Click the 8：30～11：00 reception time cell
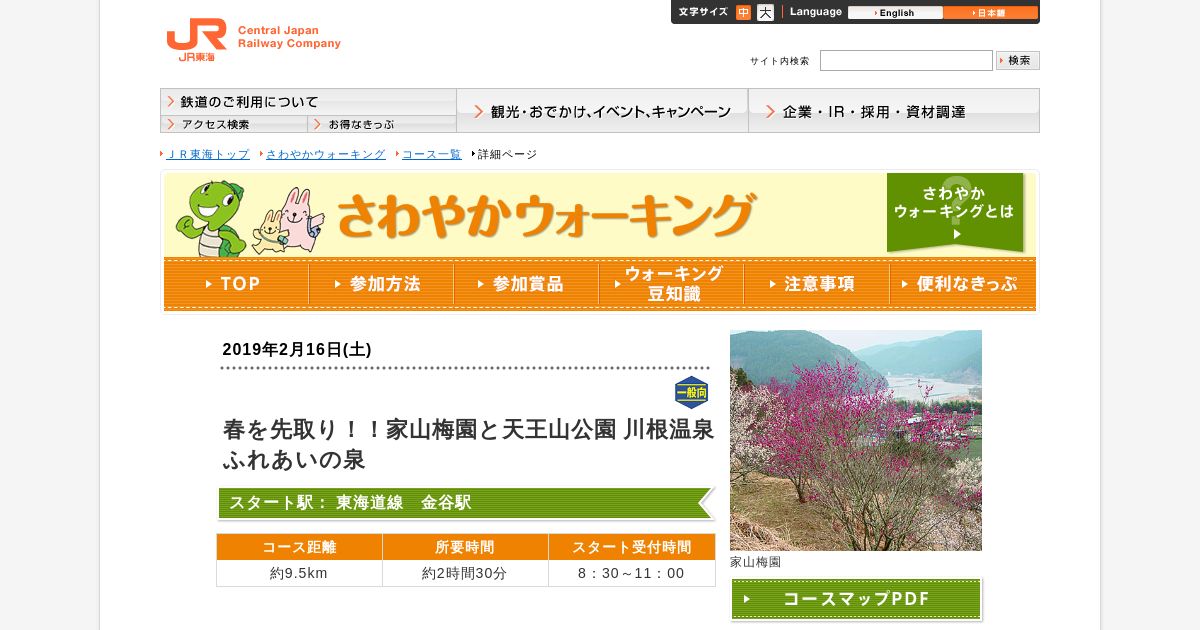Screen dimensions: 1200x630 click(632, 573)
